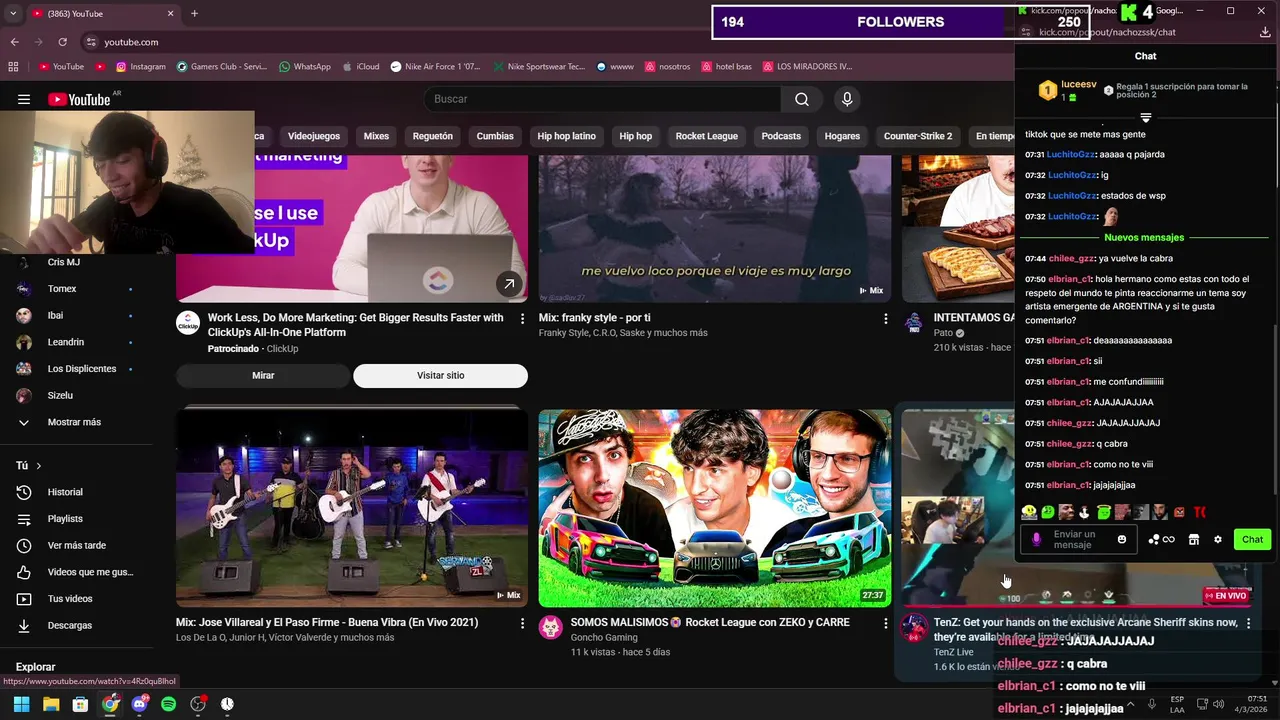Expand the Tú section chevron
Viewport: 1280px width, 720px height.
(39, 466)
